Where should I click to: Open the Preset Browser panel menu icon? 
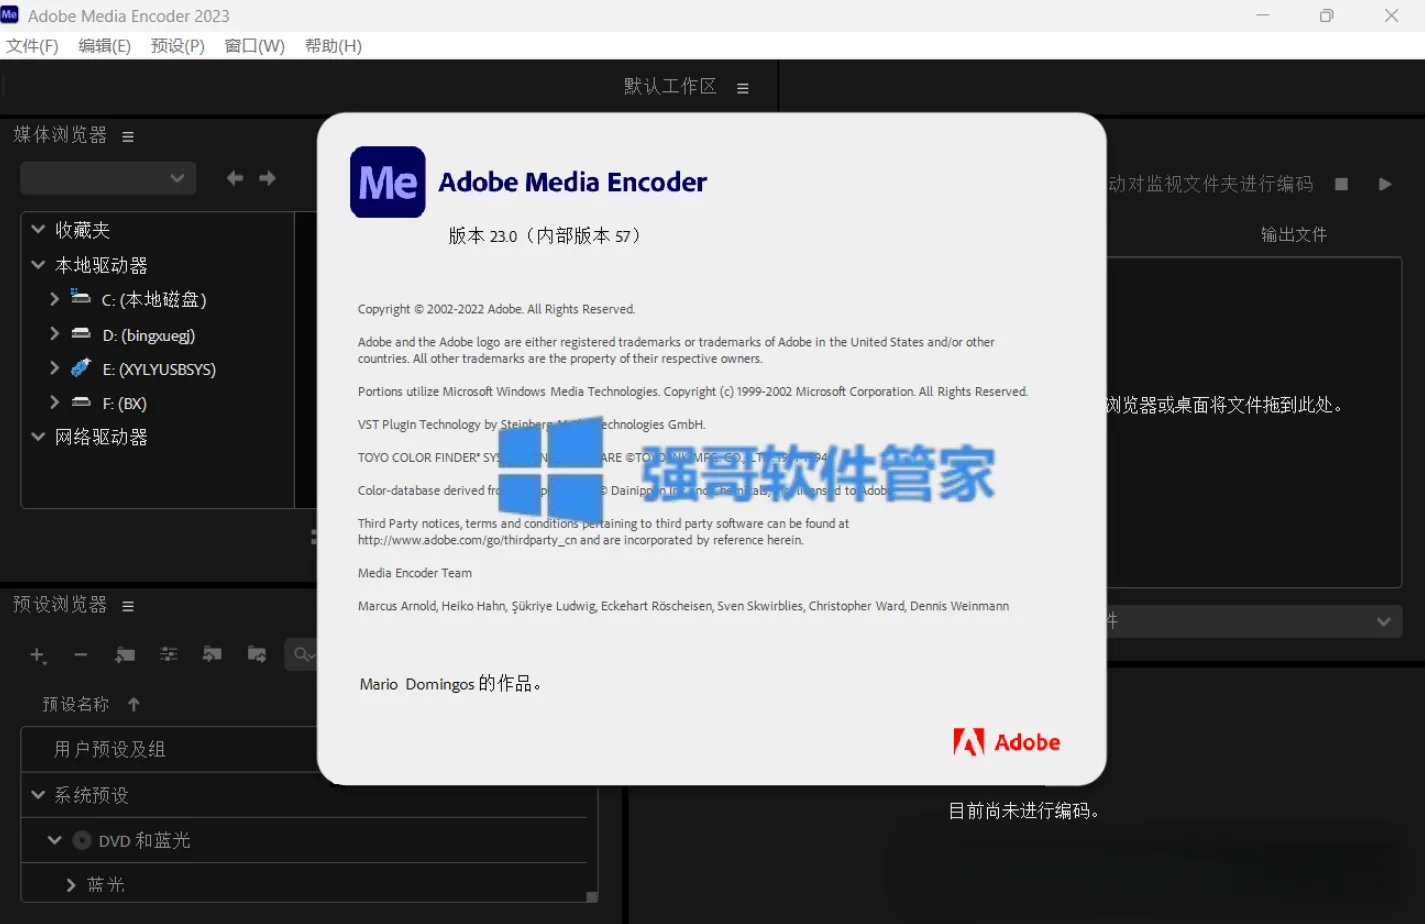[x=128, y=606]
